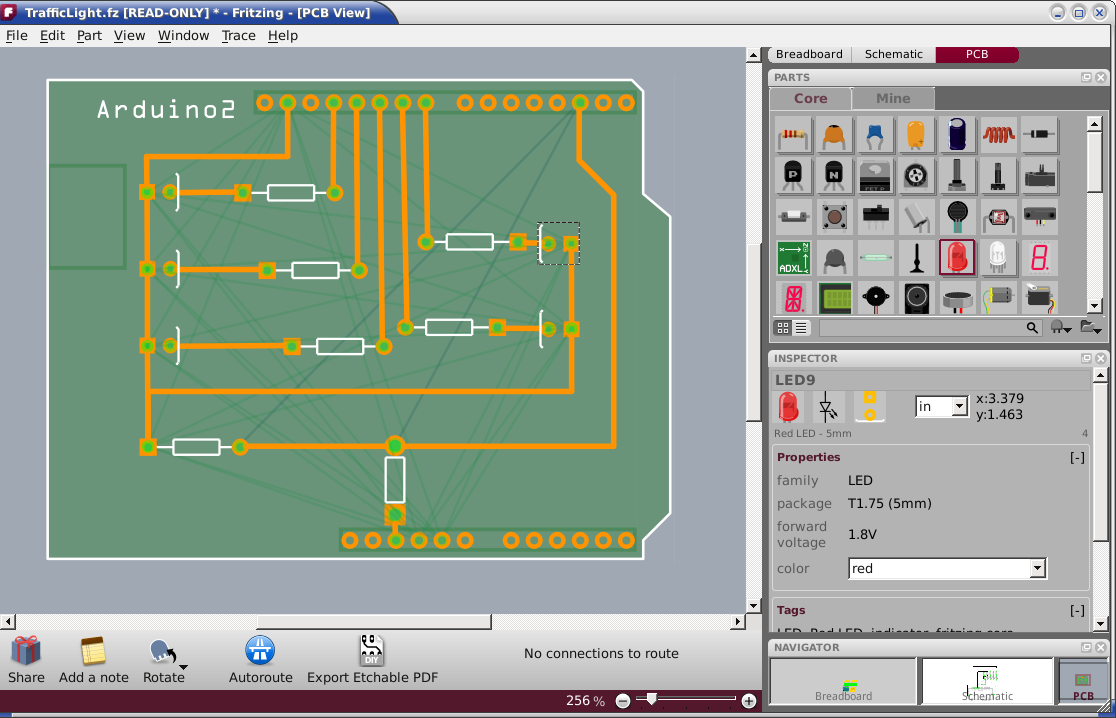Pick the green LCD screen part
This screenshot has width=1116, height=718.
(834, 298)
